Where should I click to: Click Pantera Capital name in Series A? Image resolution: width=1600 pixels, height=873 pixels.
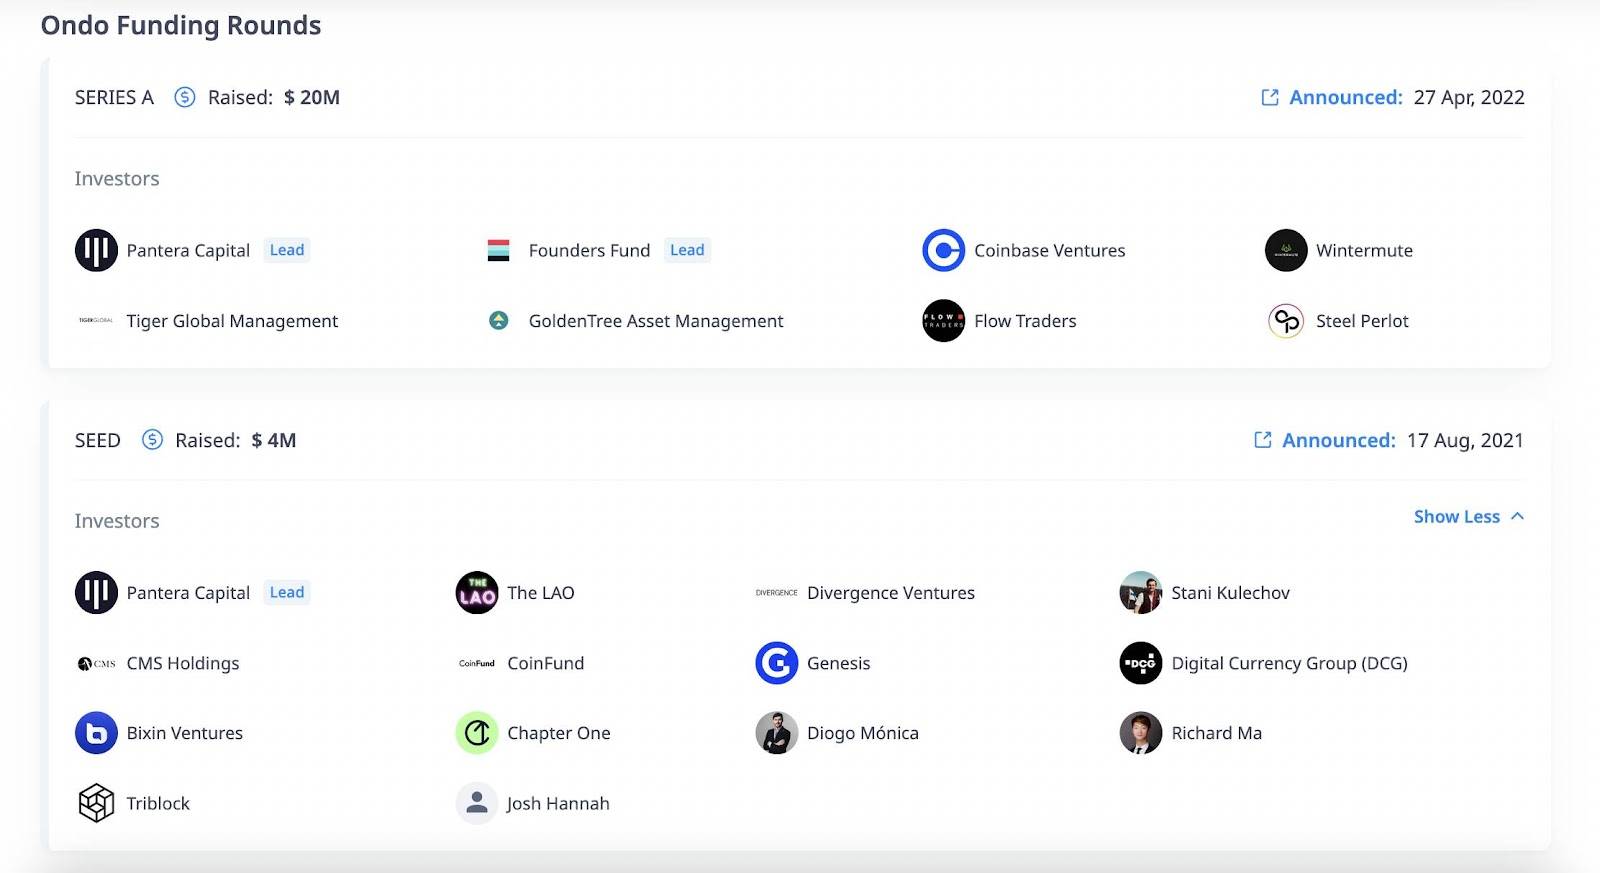[188, 250]
